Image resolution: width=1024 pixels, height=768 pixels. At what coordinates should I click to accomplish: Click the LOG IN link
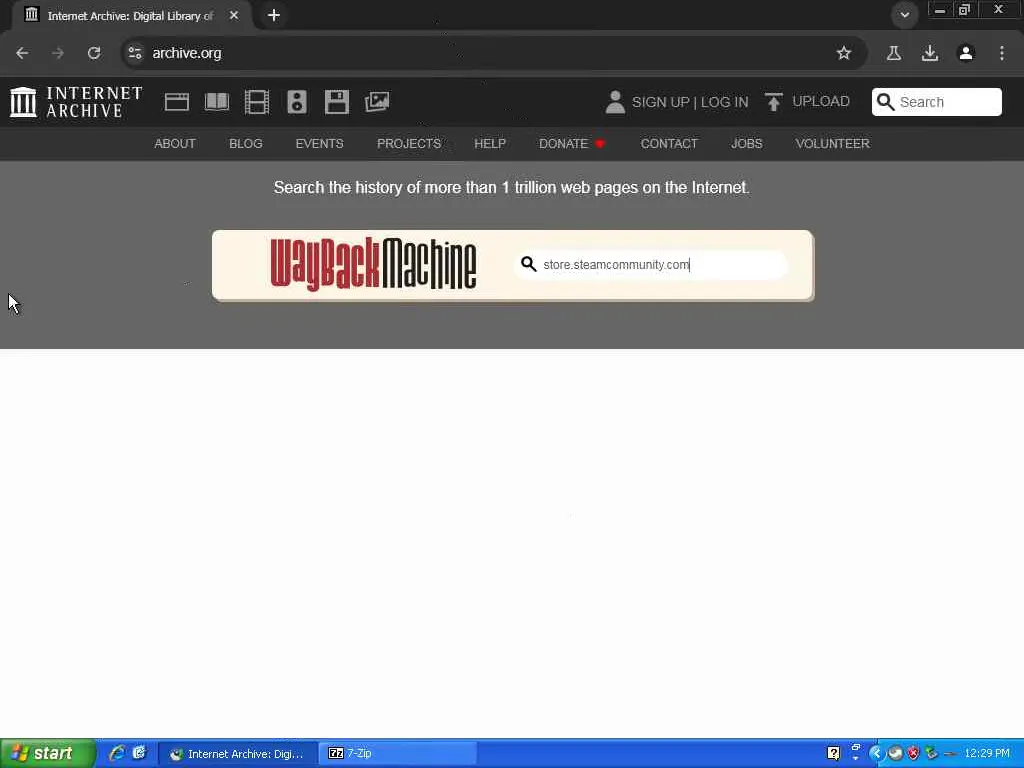(724, 103)
